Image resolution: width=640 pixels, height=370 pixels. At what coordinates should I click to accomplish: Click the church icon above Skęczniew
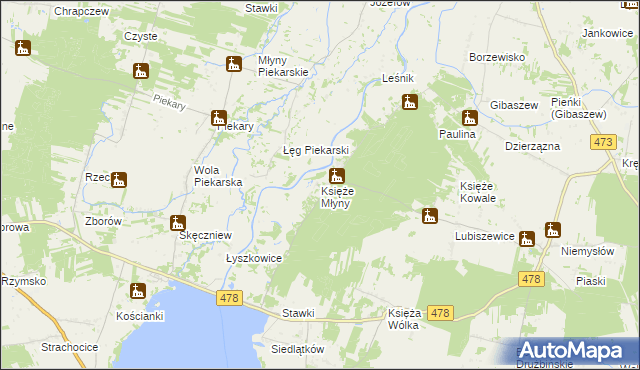pos(178,223)
